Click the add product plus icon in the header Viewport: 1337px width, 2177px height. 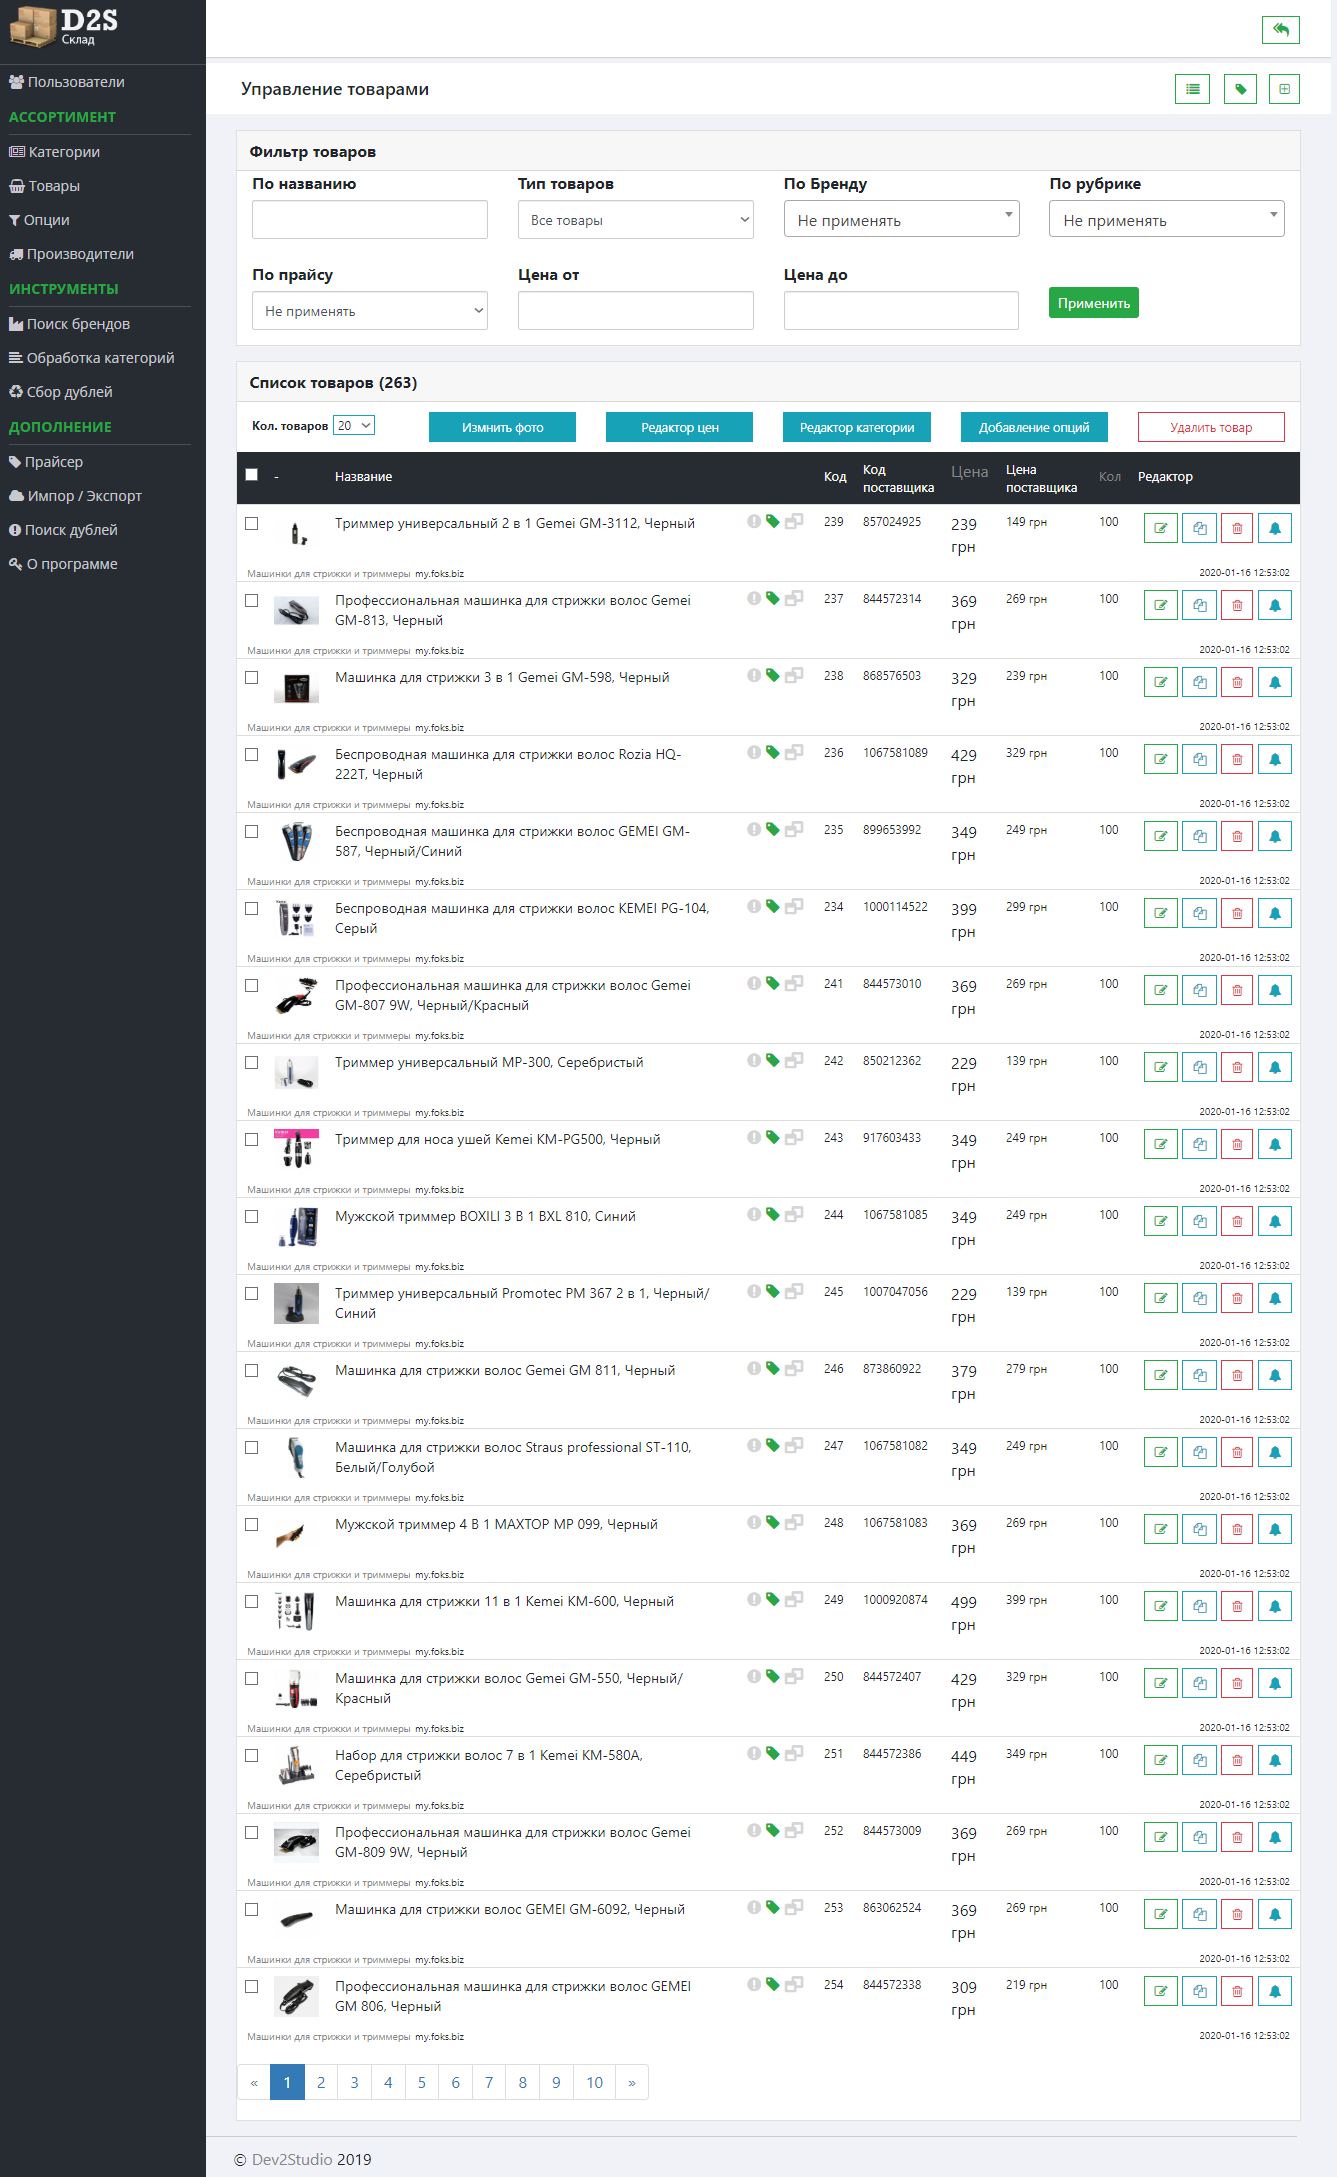(1284, 89)
